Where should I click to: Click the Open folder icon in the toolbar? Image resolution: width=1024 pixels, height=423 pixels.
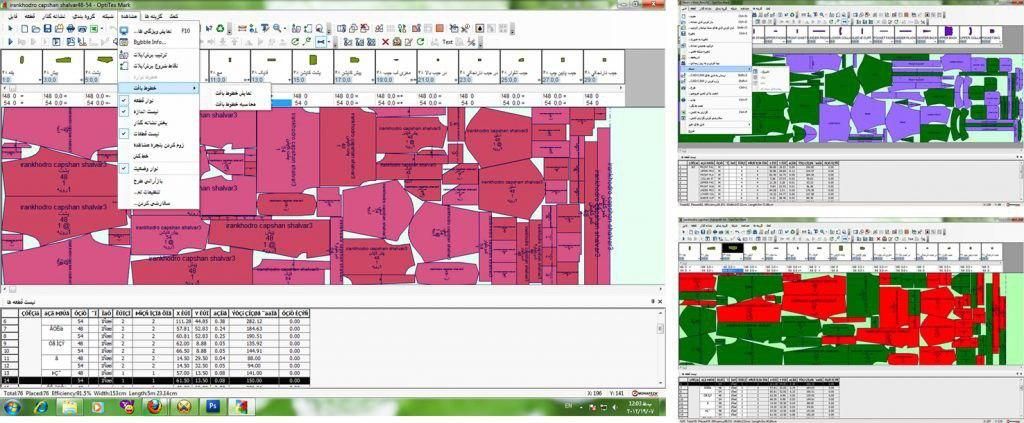click(36, 29)
